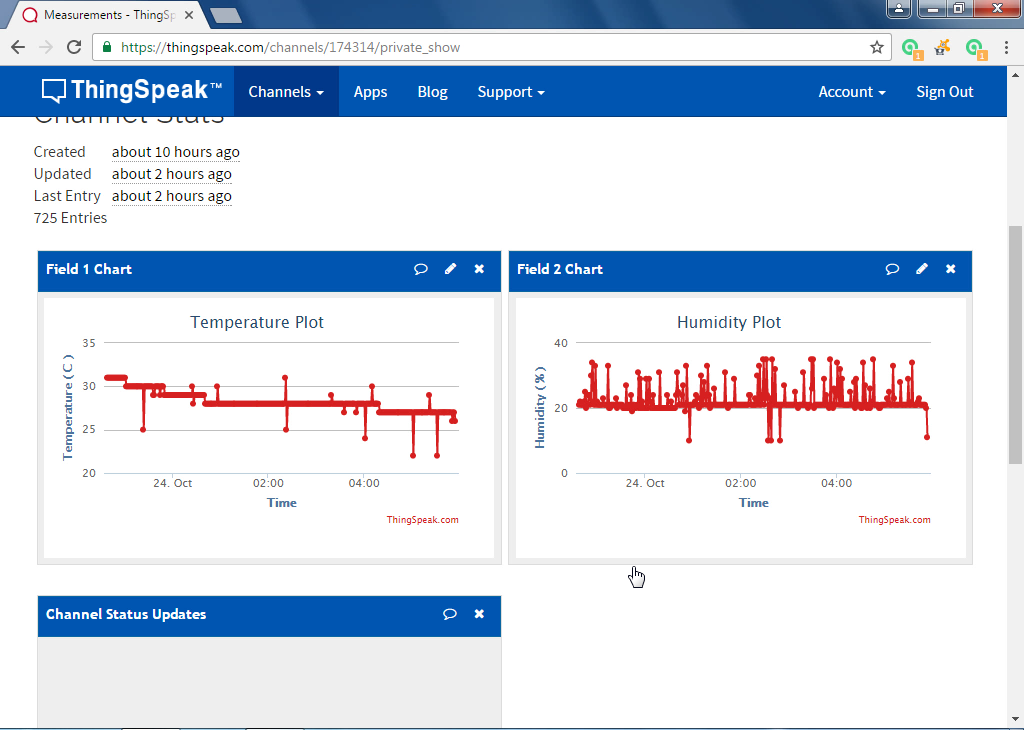This screenshot has width=1024, height=730.
Task: Open comments on Field 1 Chart
Action: click(421, 269)
